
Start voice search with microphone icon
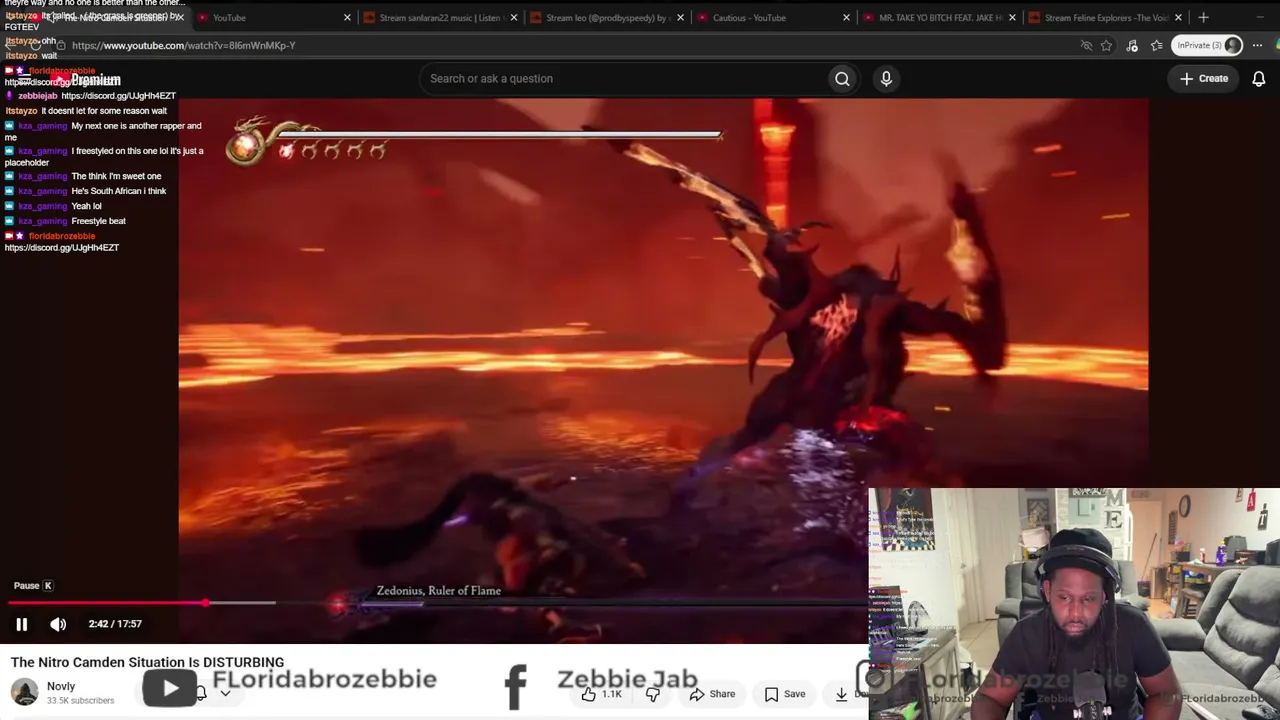point(886,79)
